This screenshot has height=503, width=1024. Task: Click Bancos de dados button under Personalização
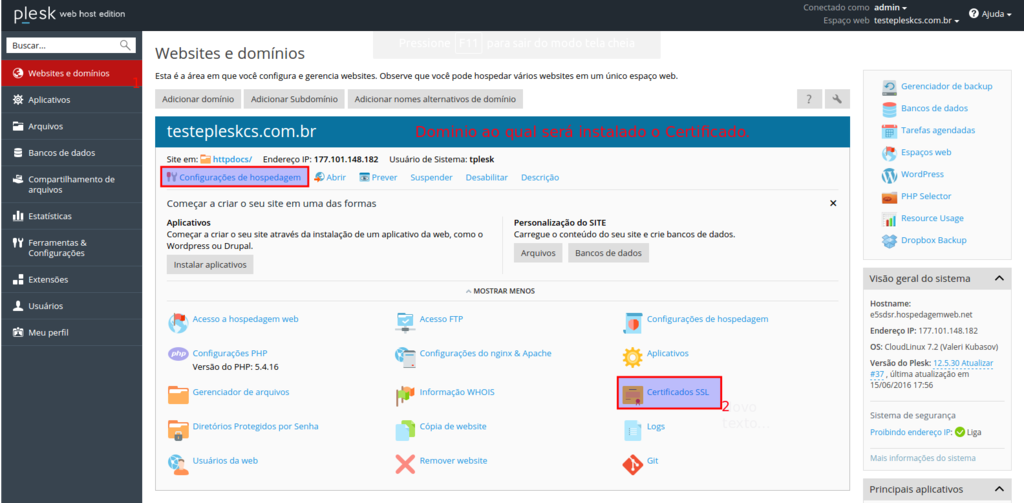pyautogui.click(x=608, y=253)
